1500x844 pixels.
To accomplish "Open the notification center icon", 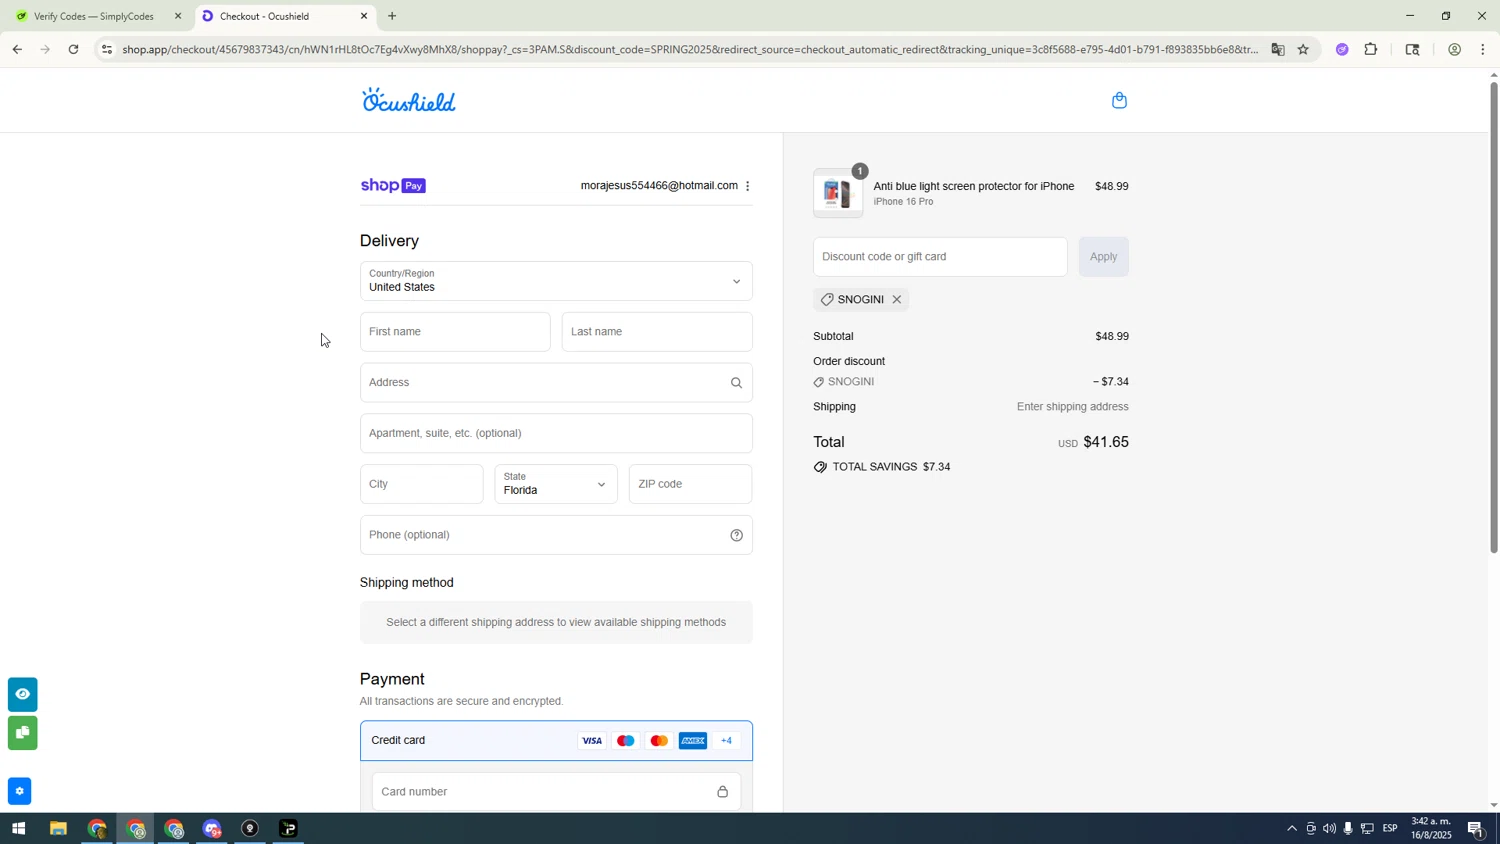I will click(x=1476, y=829).
